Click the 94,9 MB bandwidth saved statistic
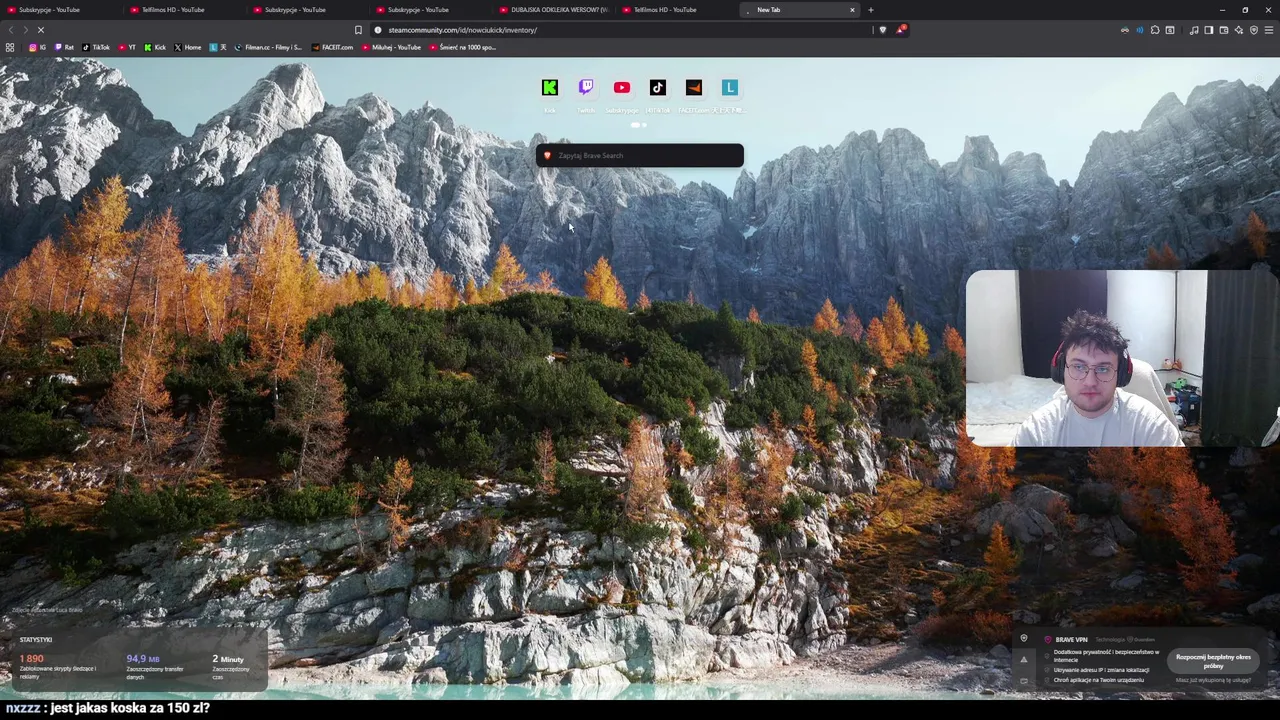This screenshot has width=1280, height=720. 143,659
